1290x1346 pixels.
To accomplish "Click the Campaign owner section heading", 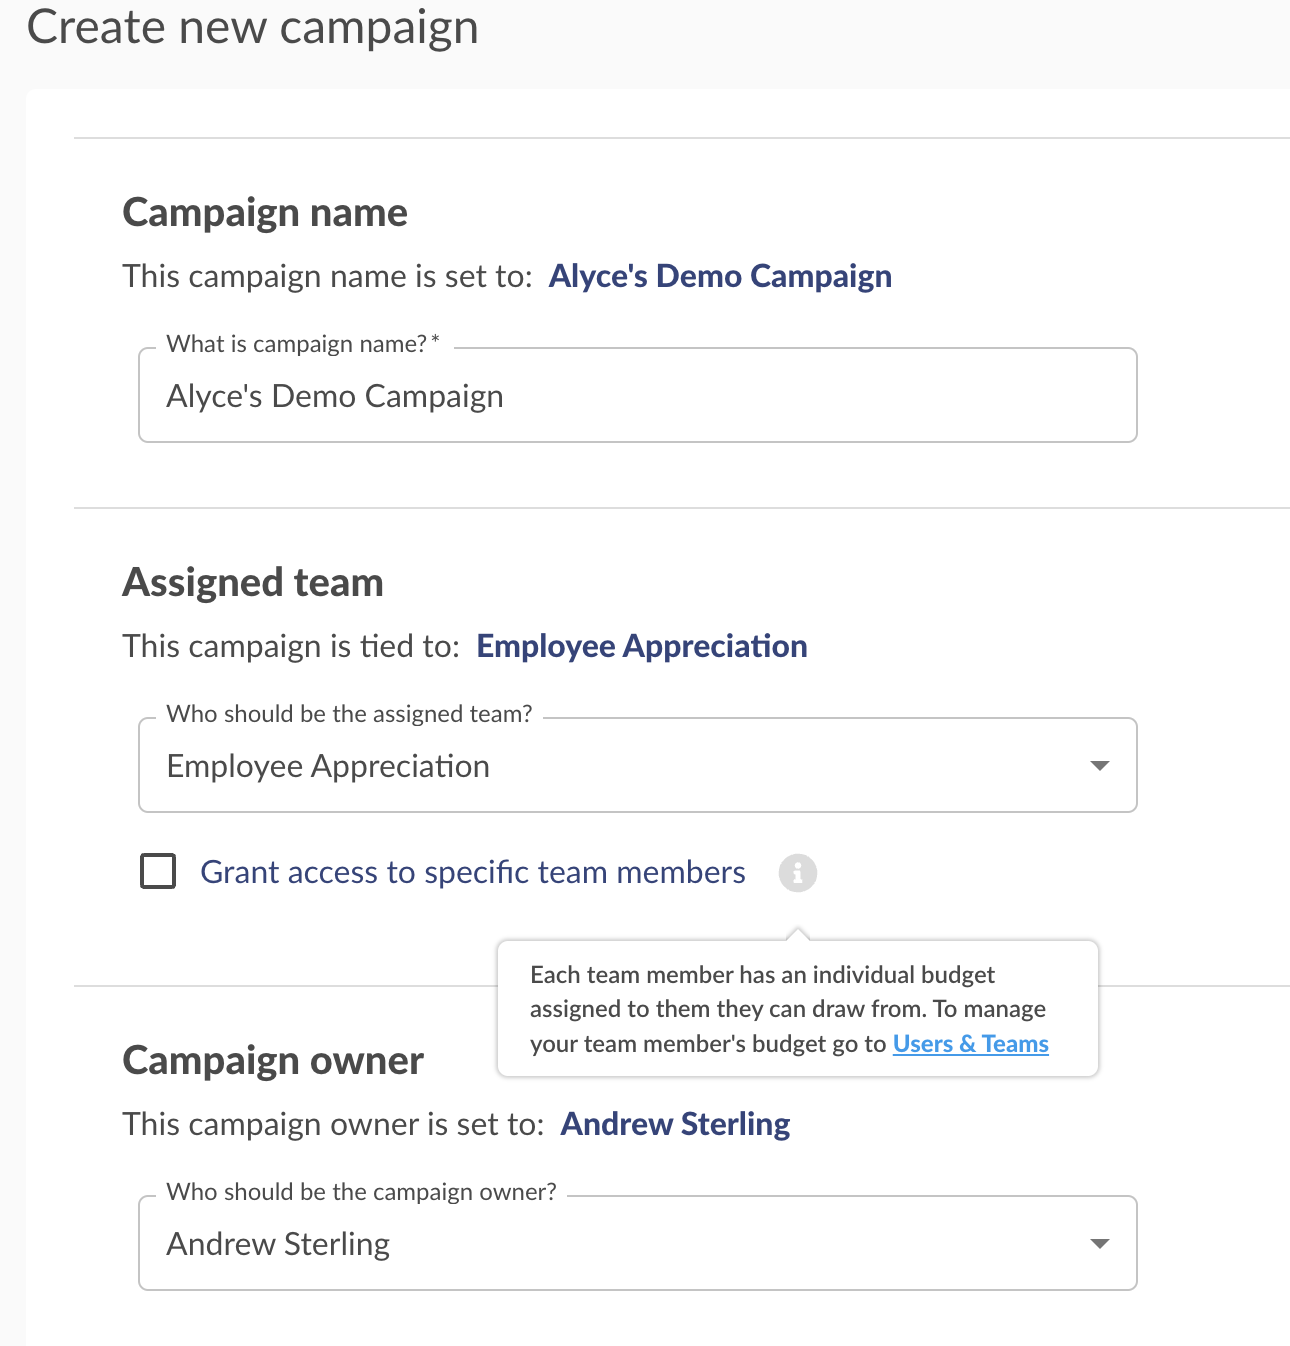I will (273, 1061).
